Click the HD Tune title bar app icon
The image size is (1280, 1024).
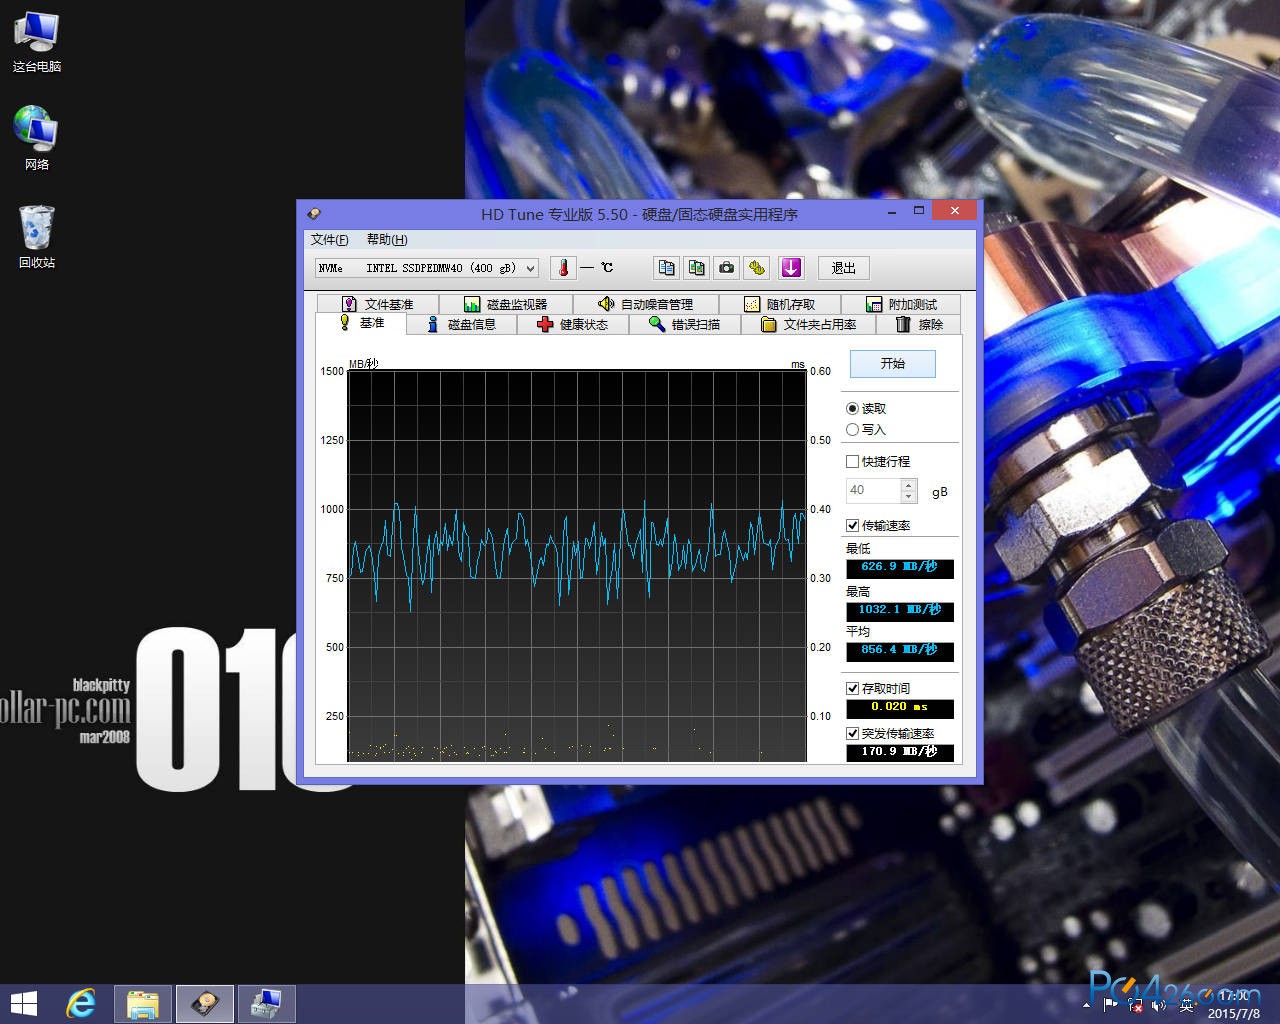click(314, 213)
